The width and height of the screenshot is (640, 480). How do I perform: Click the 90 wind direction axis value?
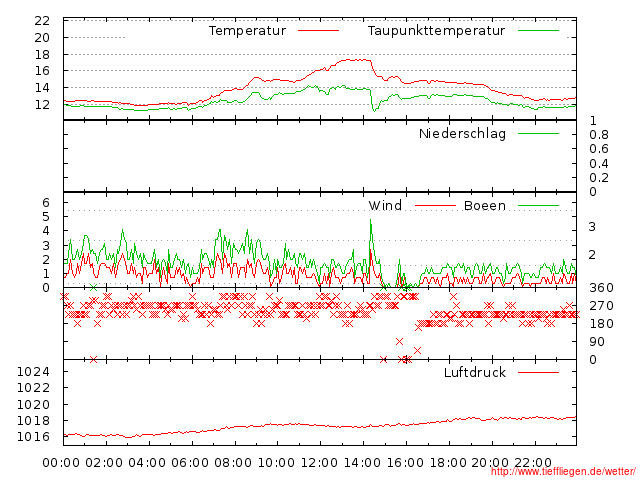click(x=597, y=342)
